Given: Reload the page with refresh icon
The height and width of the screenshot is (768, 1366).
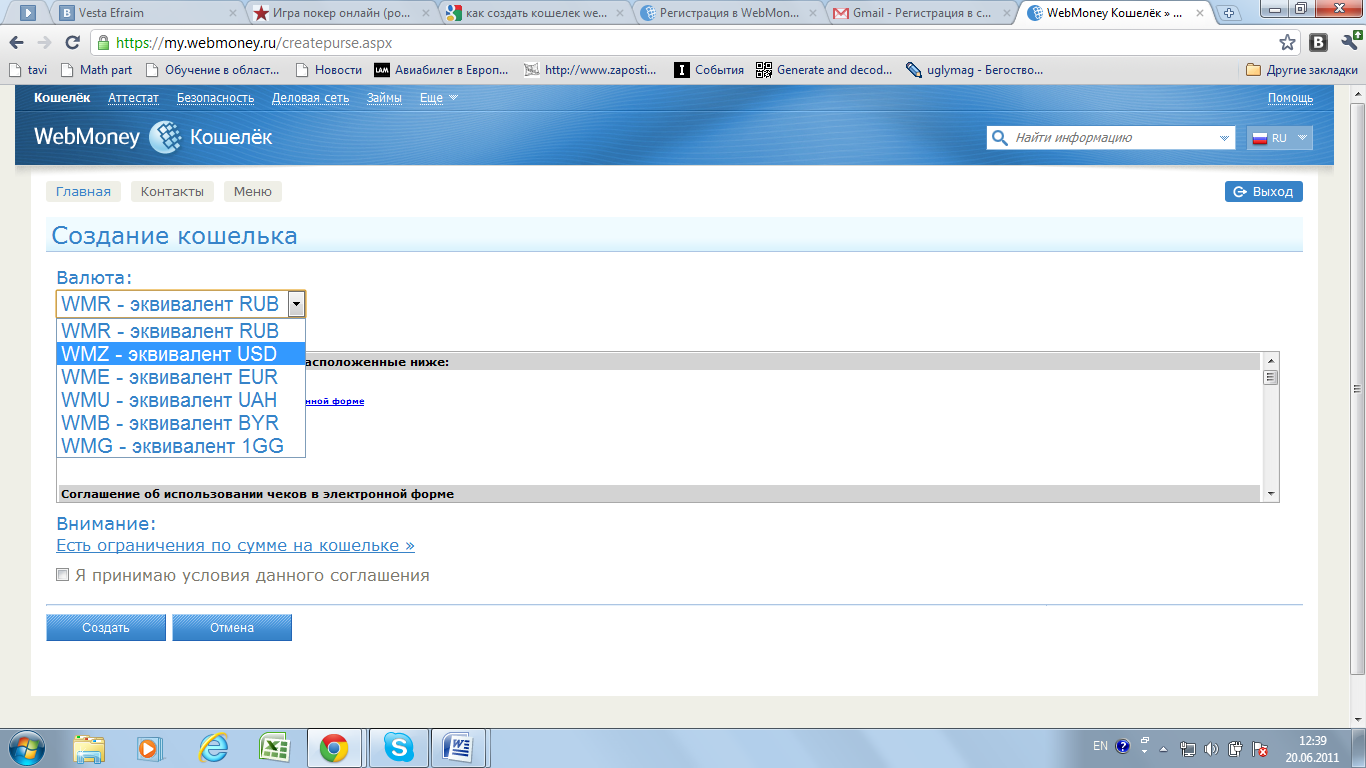Looking at the screenshot, I should coord(72,43).
